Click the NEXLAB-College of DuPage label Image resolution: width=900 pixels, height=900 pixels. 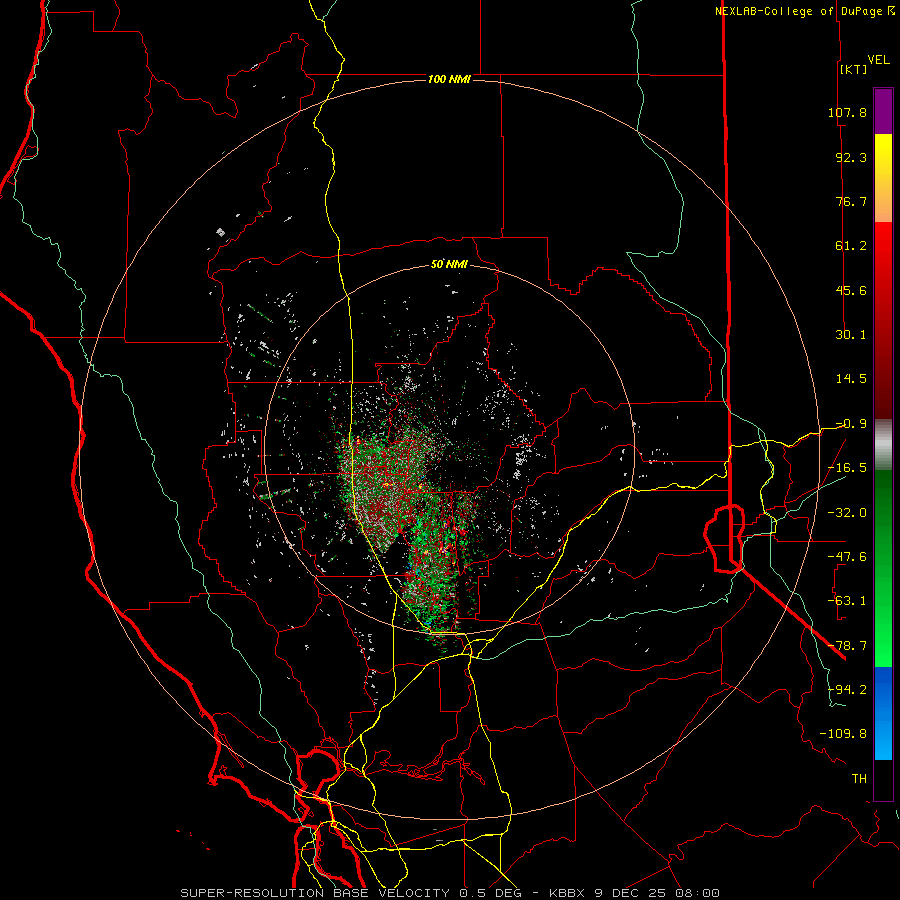pyautogui.click(x=804, y=11)
